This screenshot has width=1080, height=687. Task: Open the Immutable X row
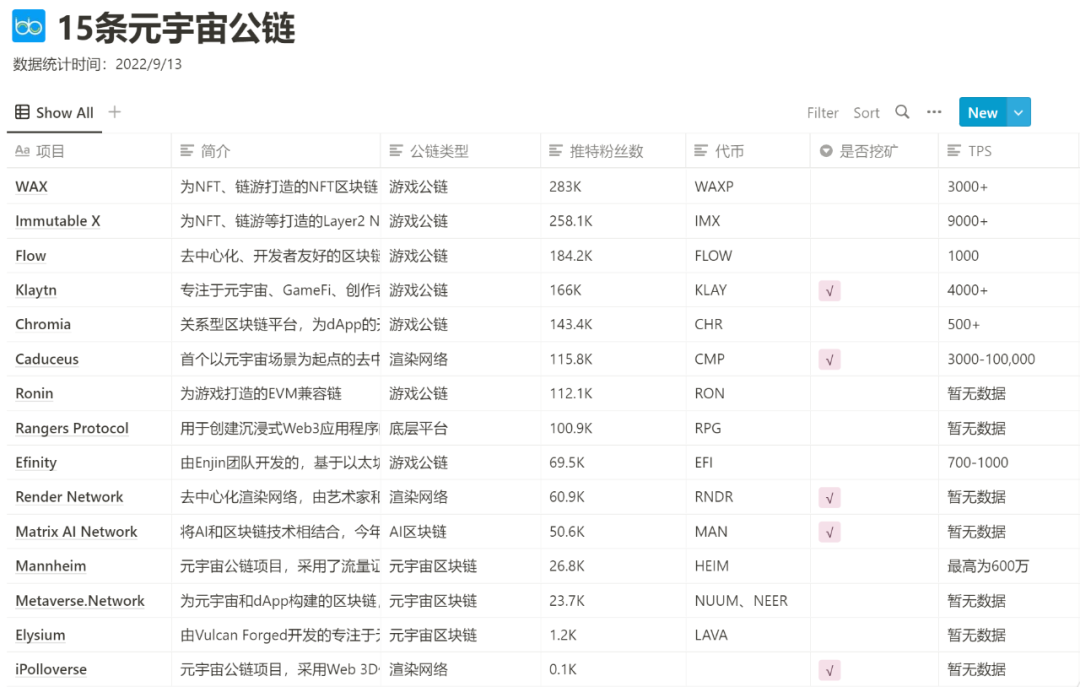coord(58,221)
